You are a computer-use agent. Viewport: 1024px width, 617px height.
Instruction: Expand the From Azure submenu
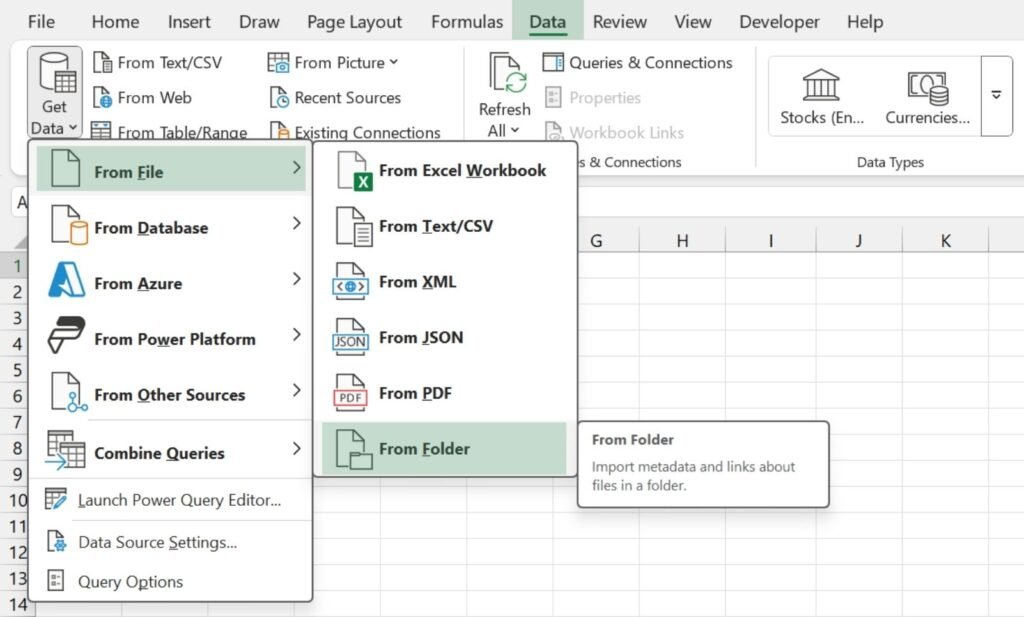[x=171, y=280]
